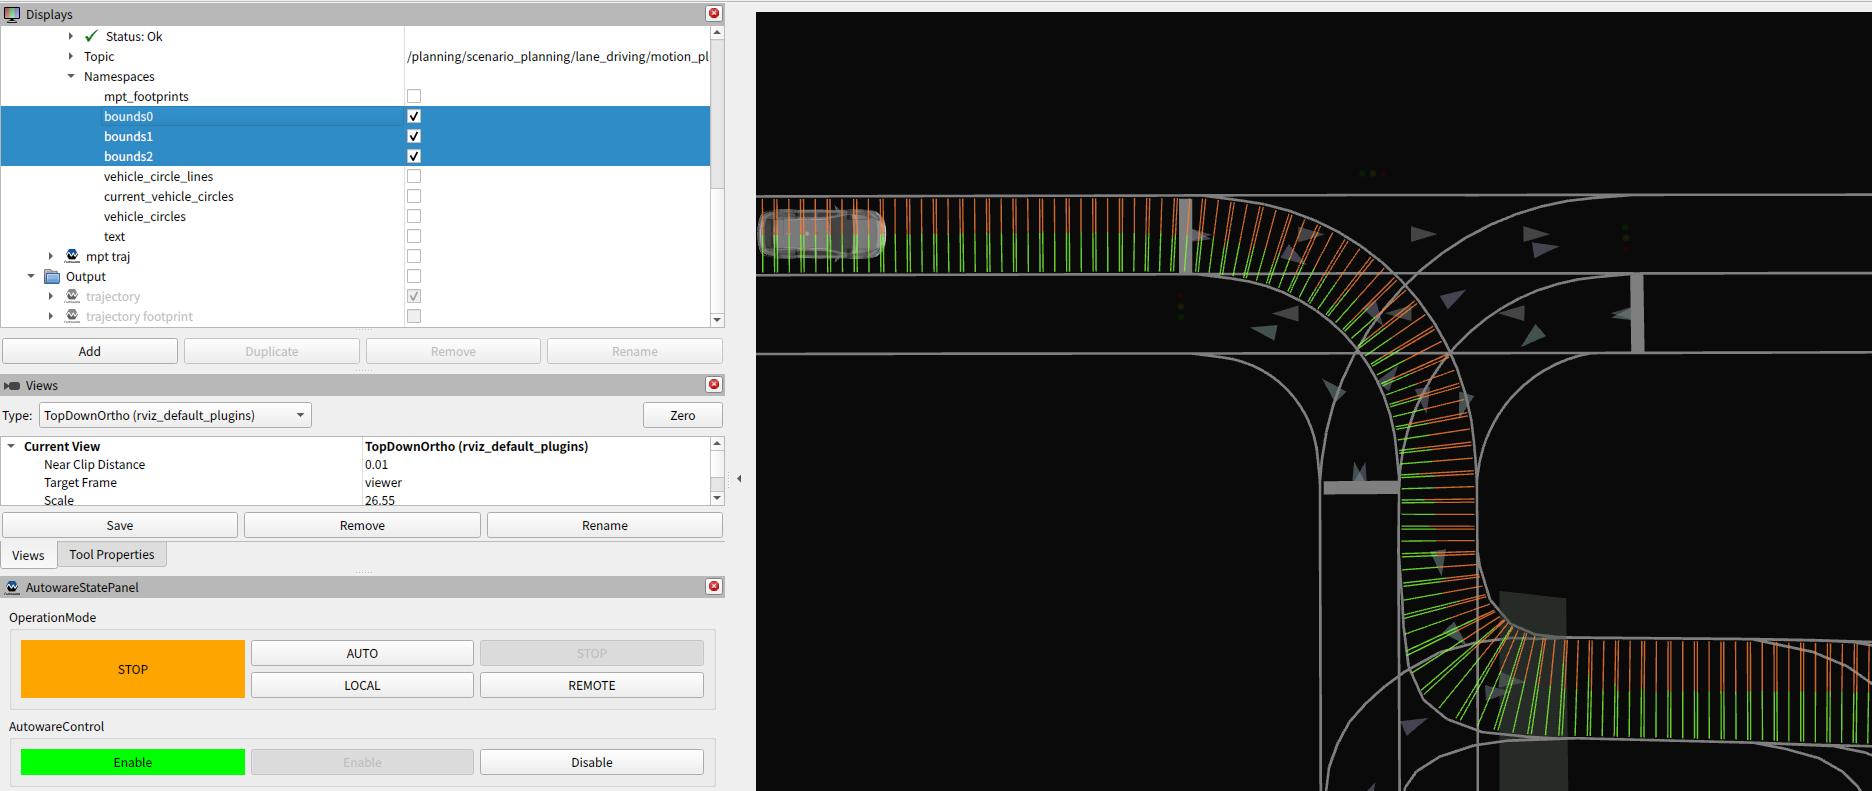Uncheck the bounds1 namespace checkbox
Screen dimensions: 1872x791
(414, 136)
